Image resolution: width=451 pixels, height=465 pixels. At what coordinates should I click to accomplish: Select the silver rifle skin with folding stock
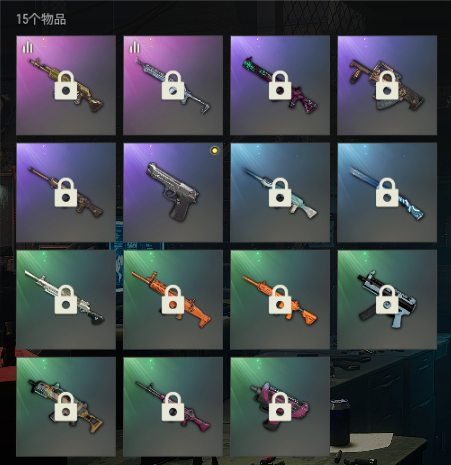pyautogui.click(x=173, y=85)
